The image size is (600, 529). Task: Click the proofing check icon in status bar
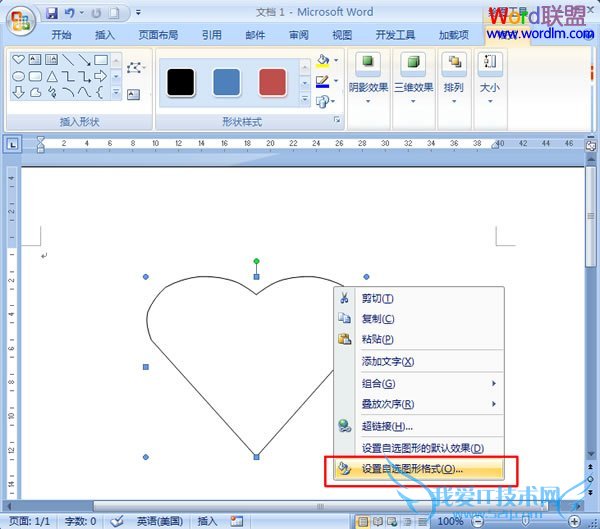[116, 521]
